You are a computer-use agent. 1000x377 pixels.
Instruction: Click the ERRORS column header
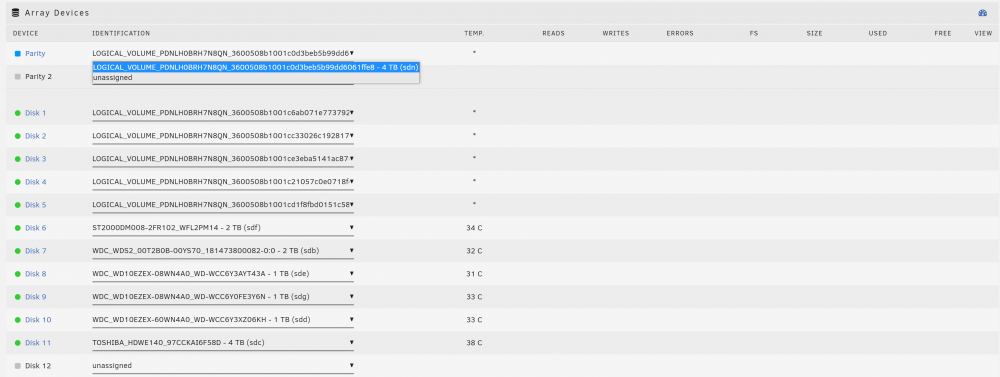680,33
